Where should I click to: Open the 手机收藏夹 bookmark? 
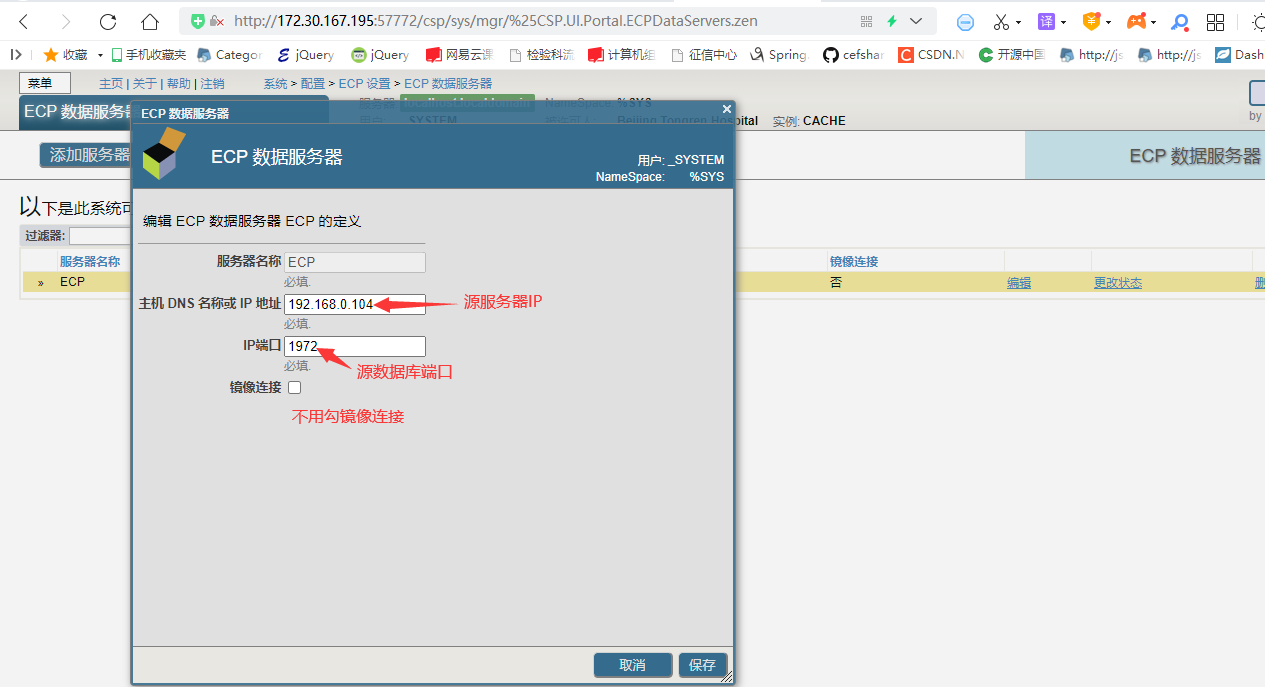pos(148,55)
